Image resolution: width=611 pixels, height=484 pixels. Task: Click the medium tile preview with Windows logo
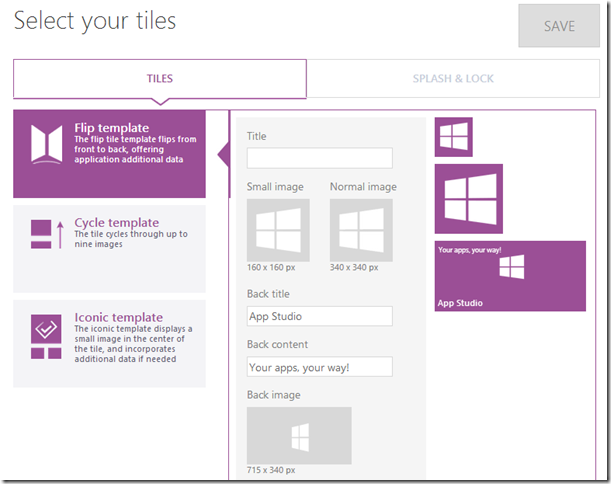tap(469, 199)
